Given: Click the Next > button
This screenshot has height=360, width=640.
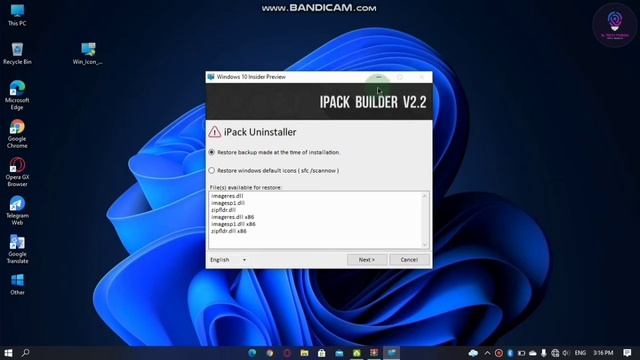Looking at the screenshot, I should coord(367,260).
